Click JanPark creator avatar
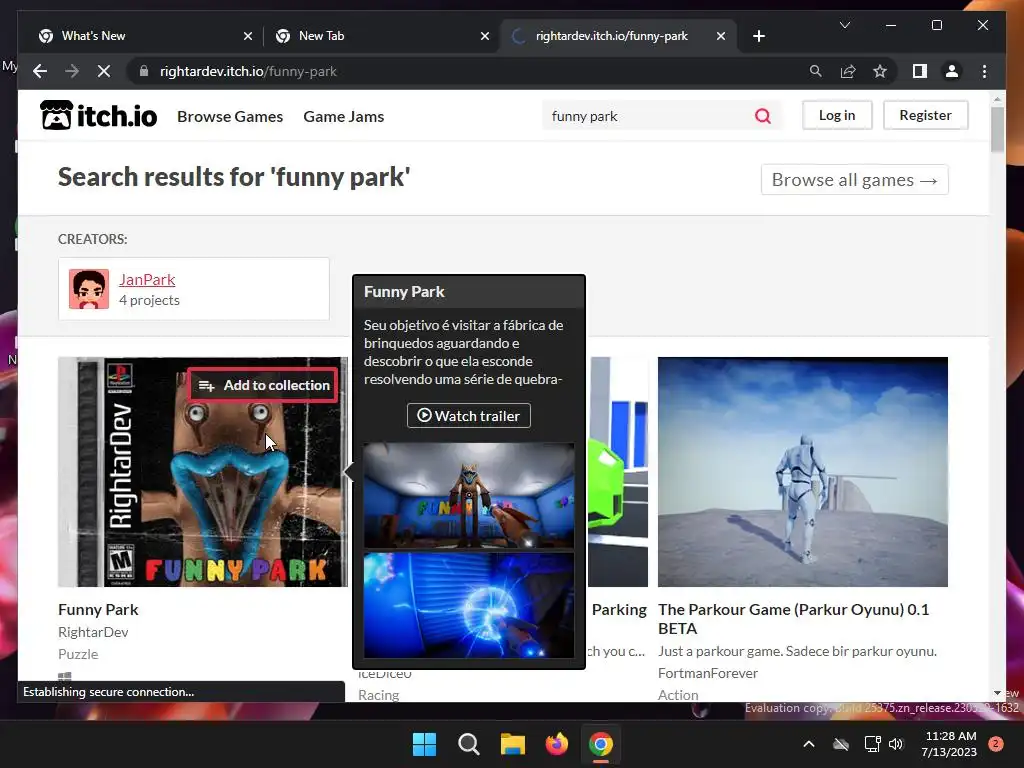This screenshot has width=1024, height=768. (x=89, y=289)
